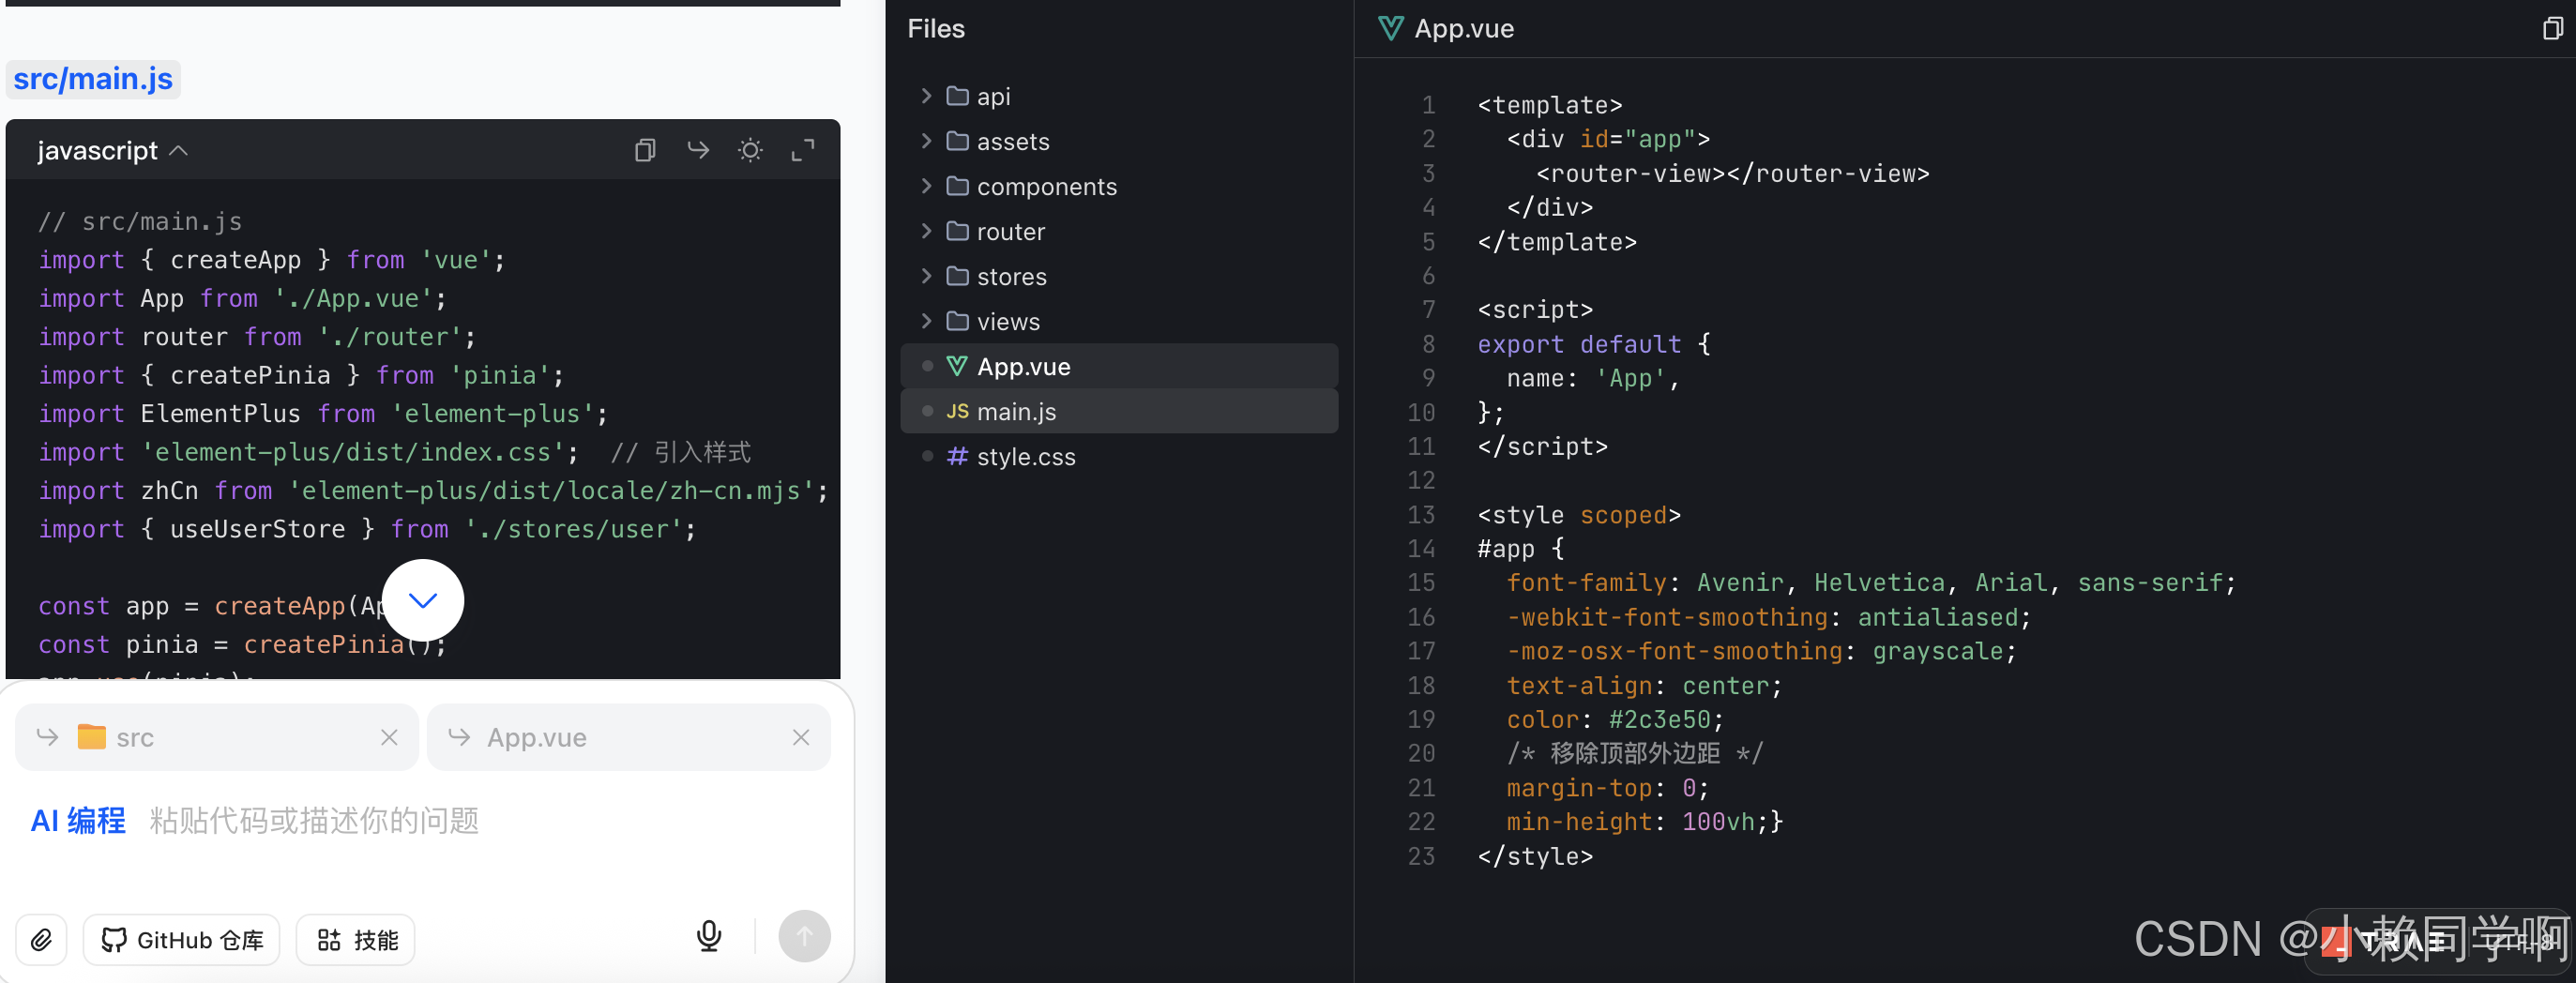Expand the components folder chevron
2576x983 pixels.
(926, 186)
